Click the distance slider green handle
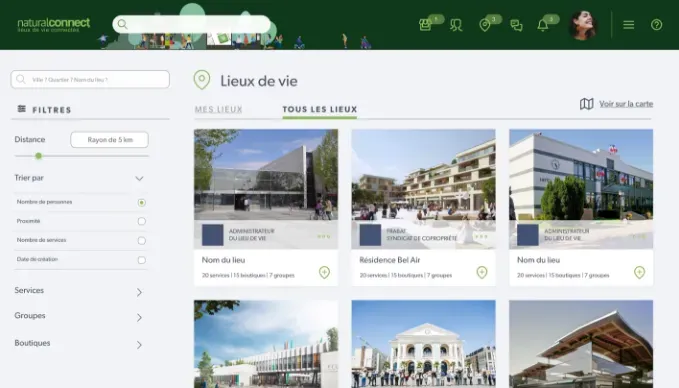The width and height of the screenshot is (679, 388). (39, 156)
